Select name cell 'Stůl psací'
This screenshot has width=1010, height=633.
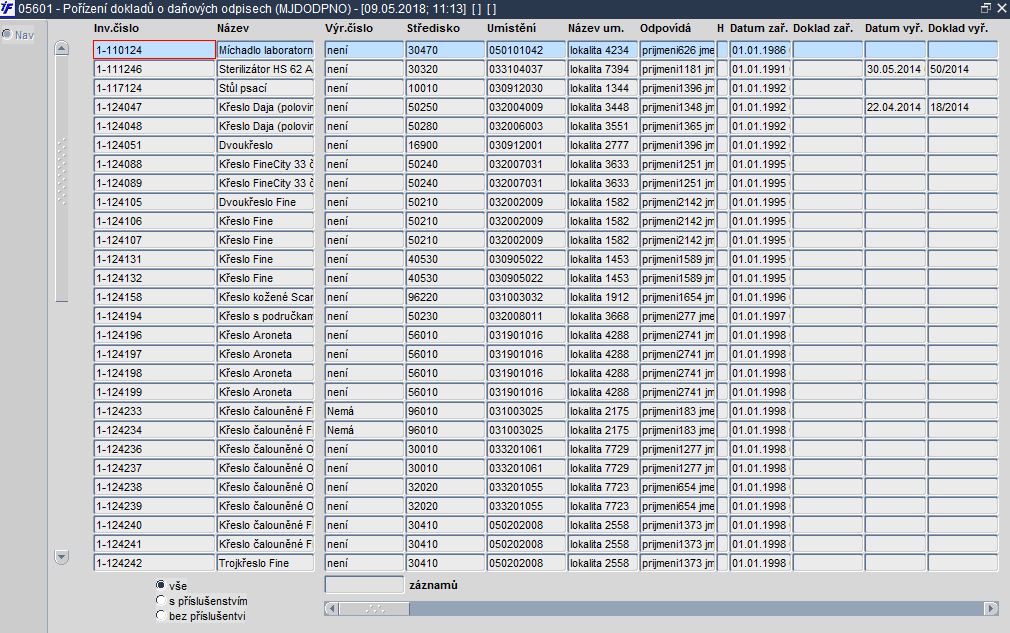[265, 88]
